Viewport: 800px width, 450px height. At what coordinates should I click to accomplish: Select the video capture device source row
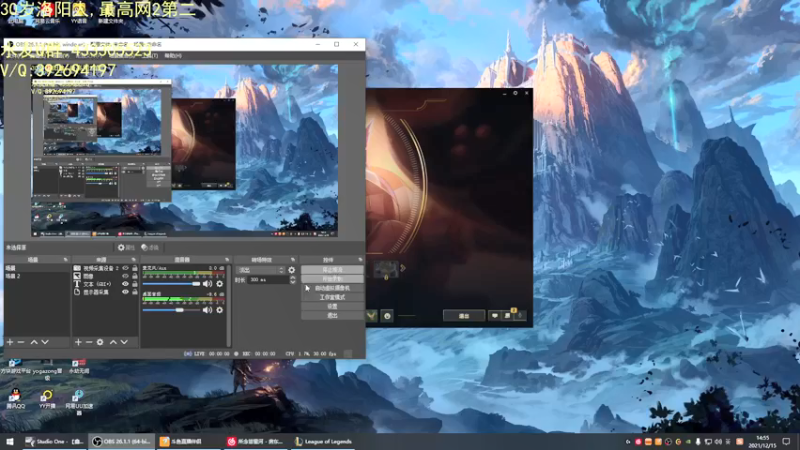[106, 268]
